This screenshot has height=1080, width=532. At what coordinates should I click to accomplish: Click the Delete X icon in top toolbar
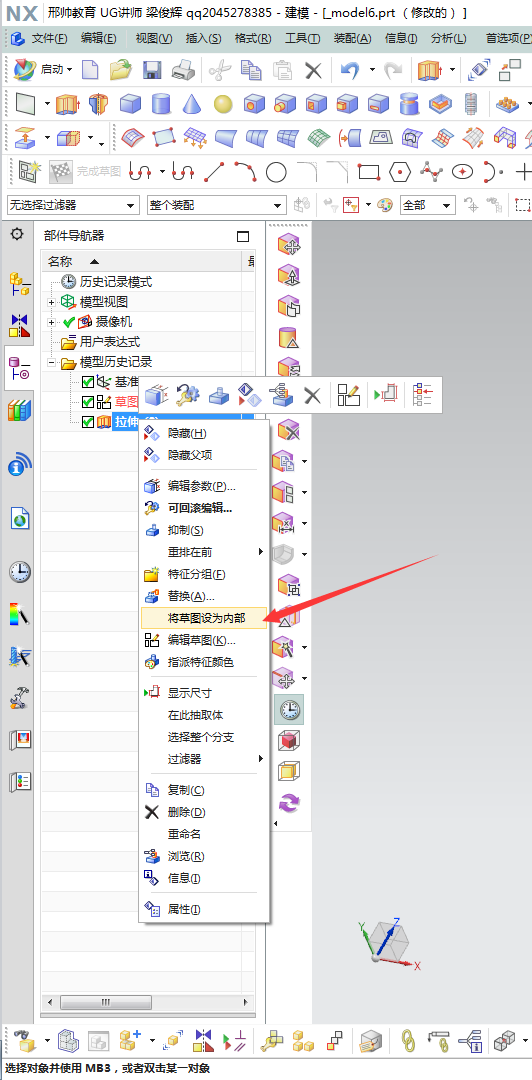314,70
